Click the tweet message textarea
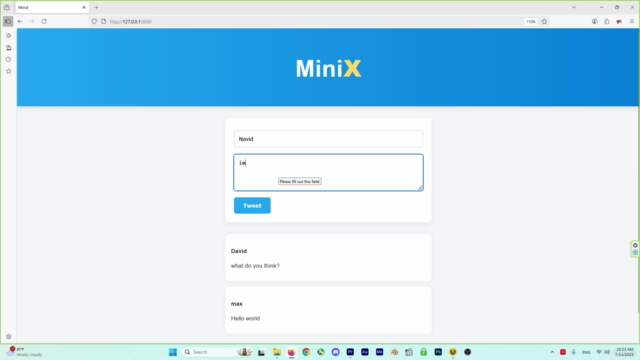Viewport: 640px width, 360px height. point(328,172)
